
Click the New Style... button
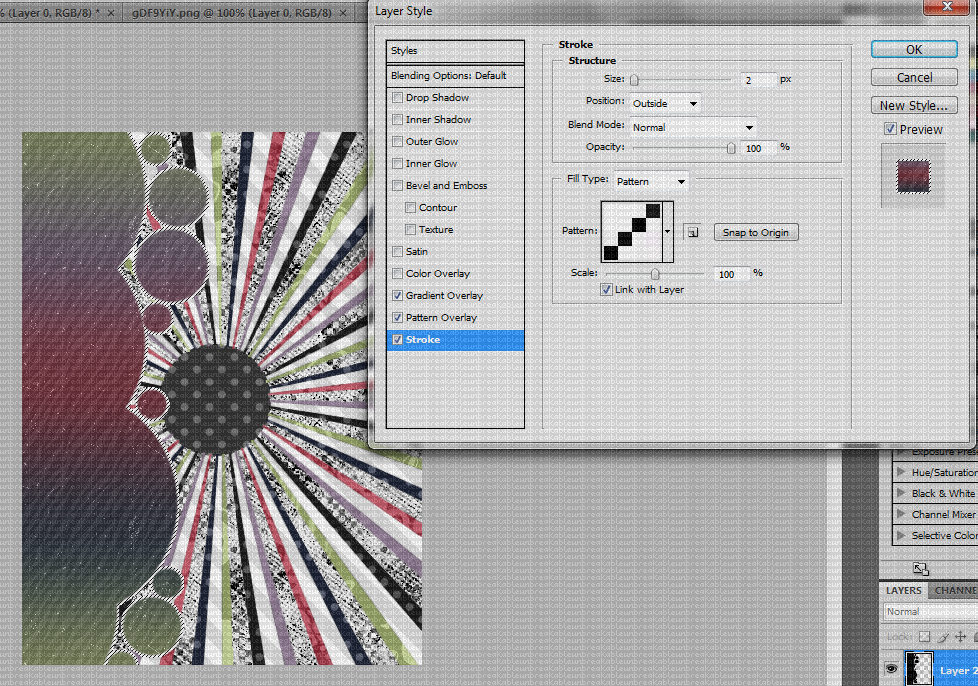coord(914,105)
